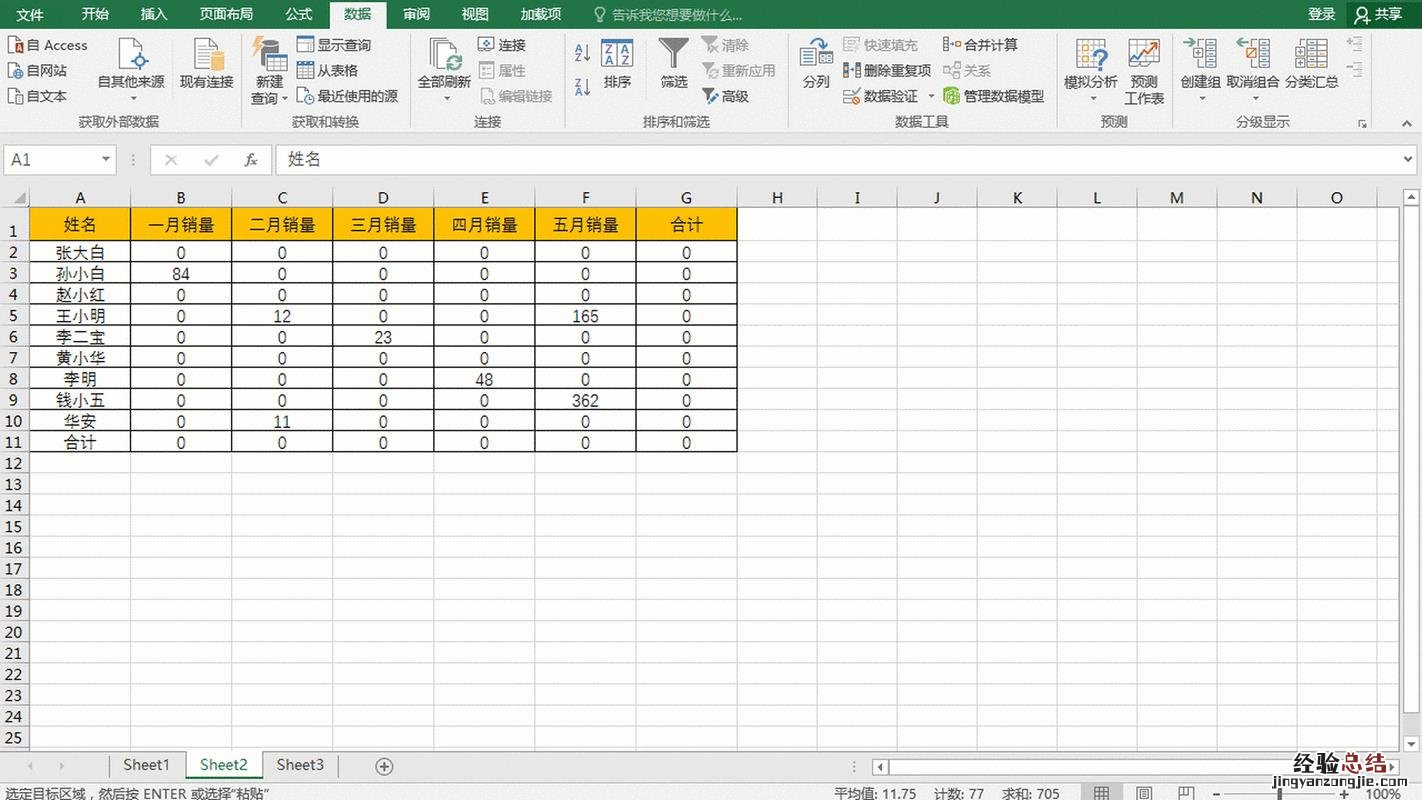Click Show Queries (显示查询)
Screen dimensions: 1422x800
334,45
